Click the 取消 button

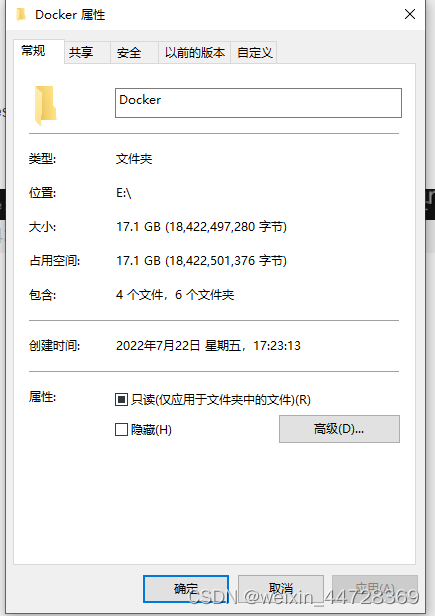point(281,589)
